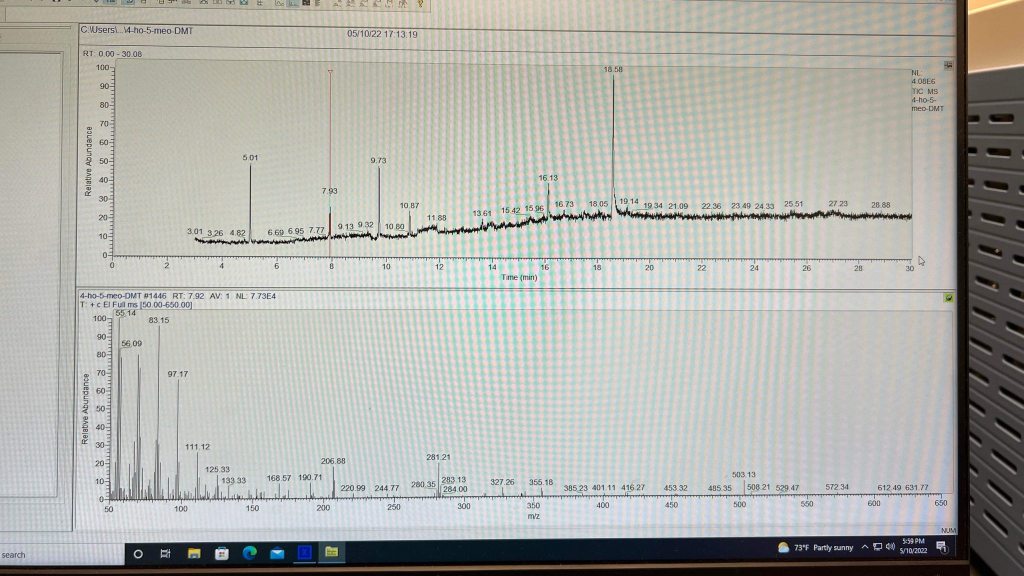Pin the mass spectrum pane with its pin icon
The width and height of the screenshot is (1024, 576).
click(948, 297)
